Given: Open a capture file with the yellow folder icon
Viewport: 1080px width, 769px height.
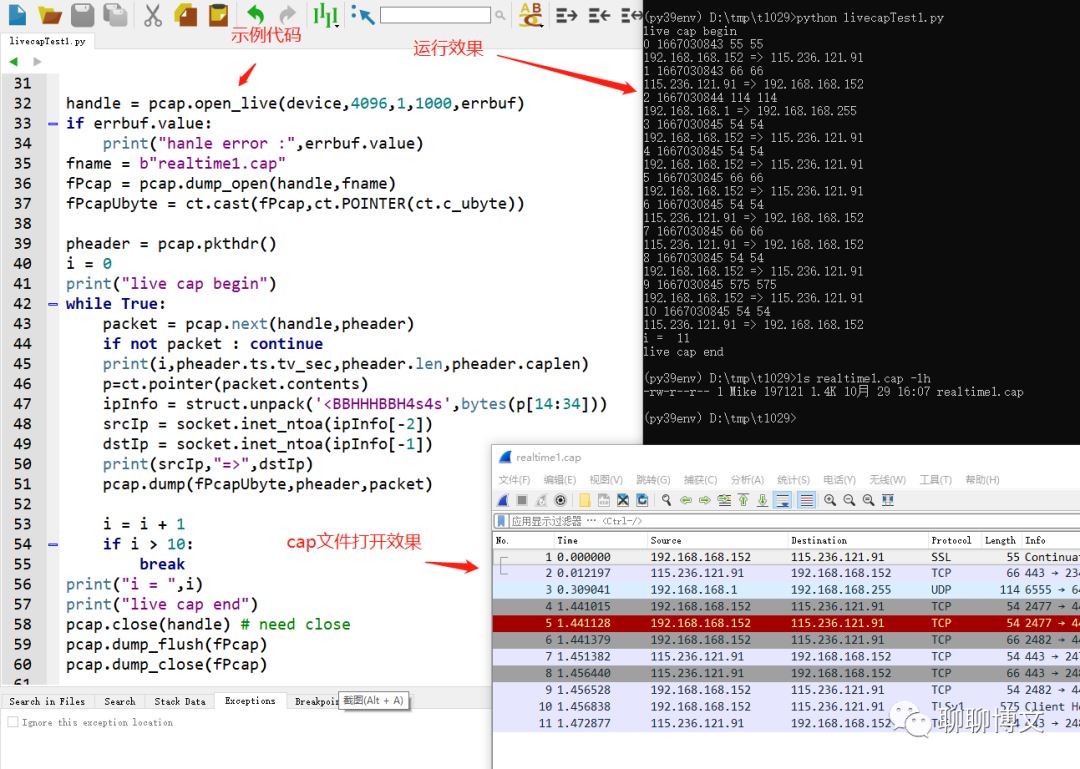Looking at the screenshot, I should (x=585, y=500).
